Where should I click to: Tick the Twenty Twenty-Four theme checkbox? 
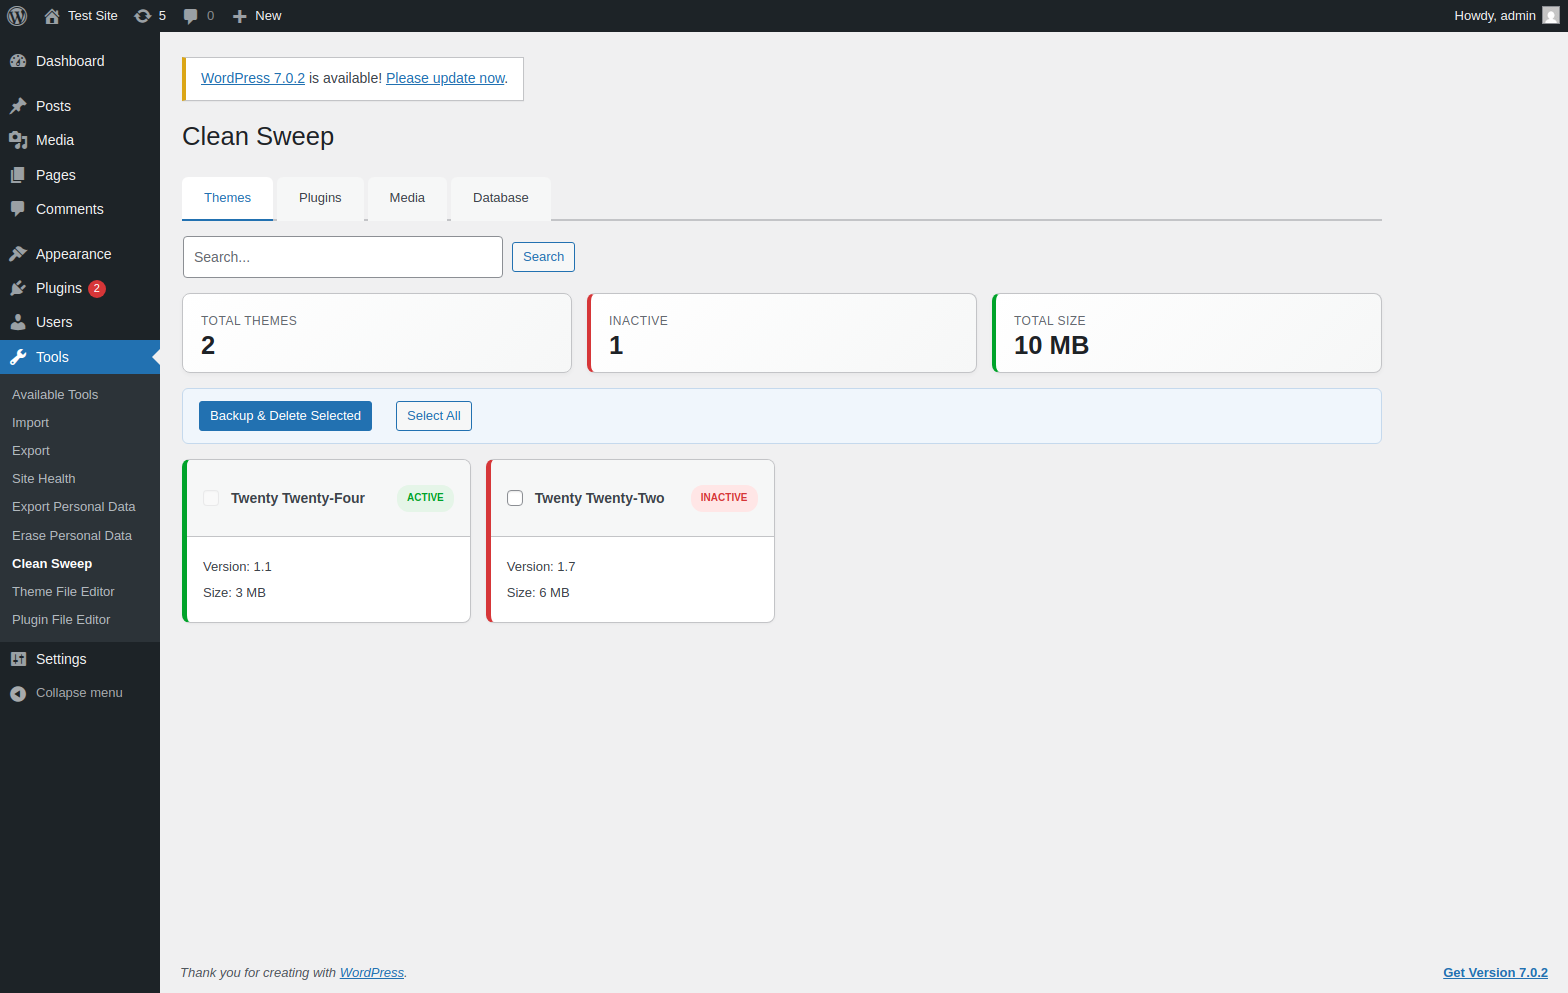[x=211, y=498]
